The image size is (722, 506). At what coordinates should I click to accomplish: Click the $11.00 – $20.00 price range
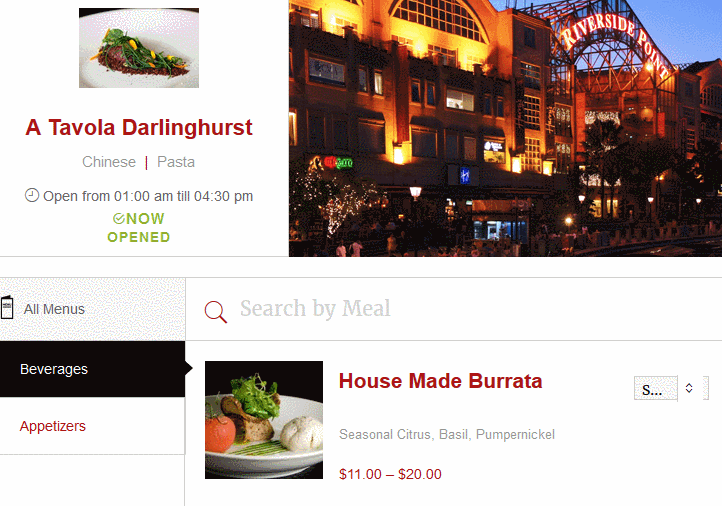point(390,474)
